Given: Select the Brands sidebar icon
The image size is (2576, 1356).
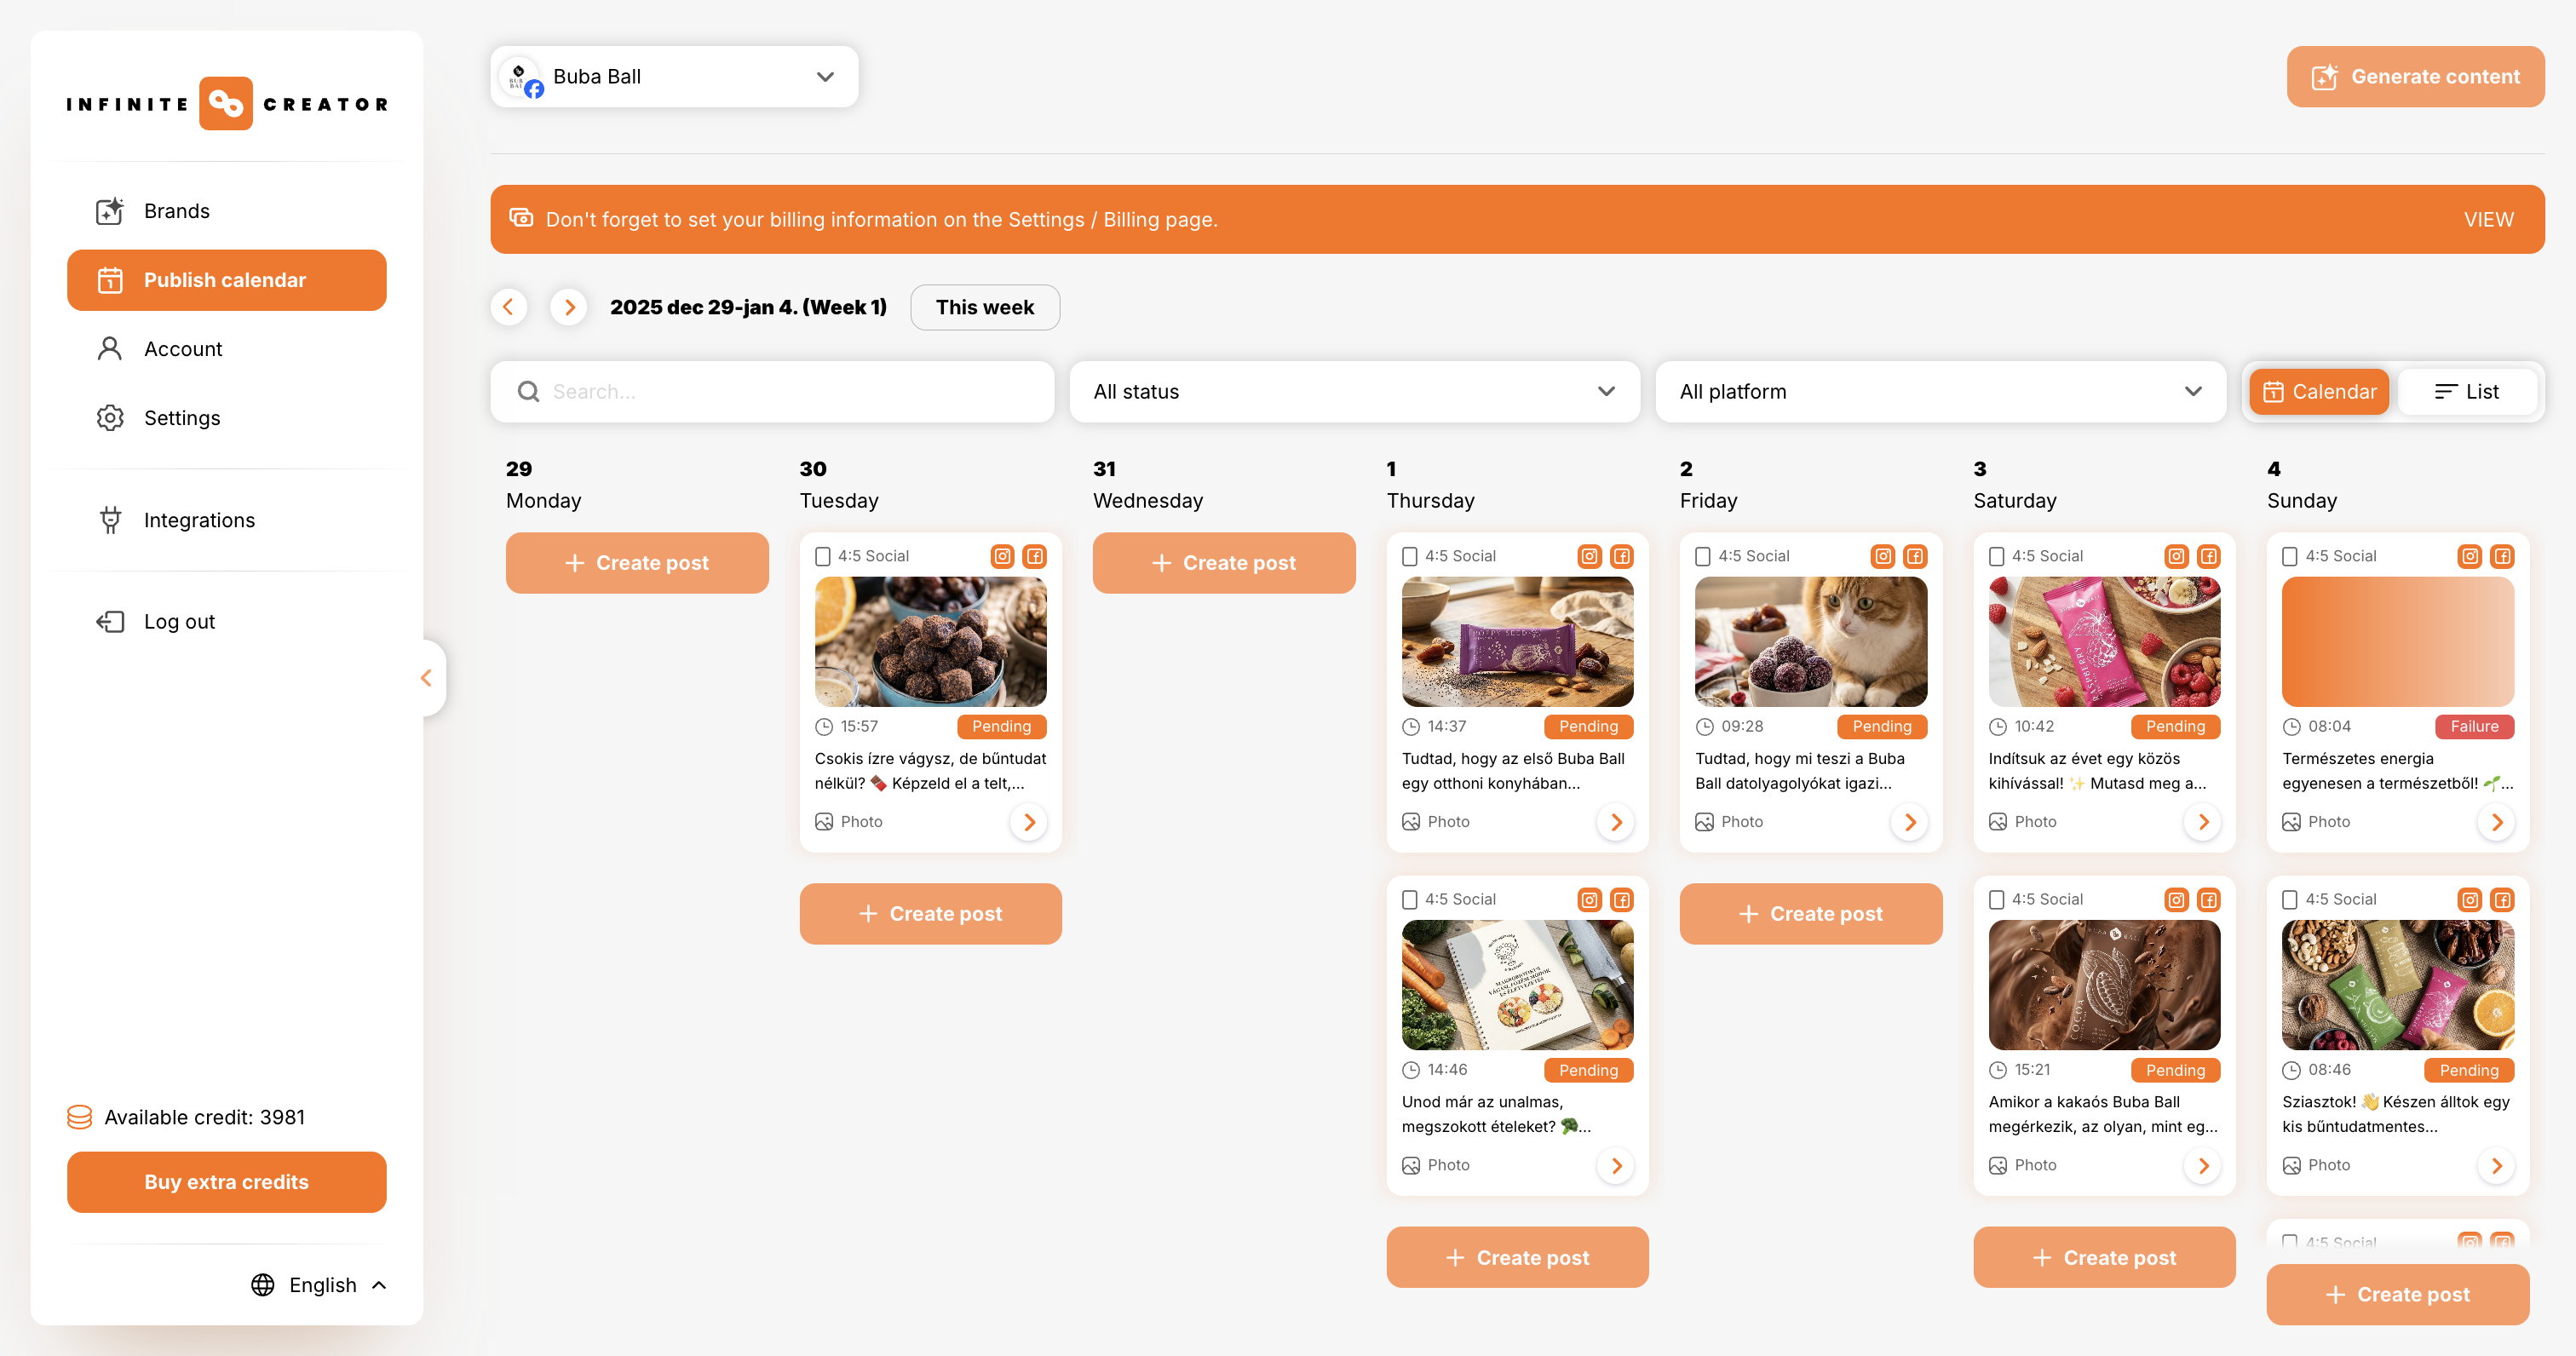Looking at the screenshot, I should (x=110, y=211).
